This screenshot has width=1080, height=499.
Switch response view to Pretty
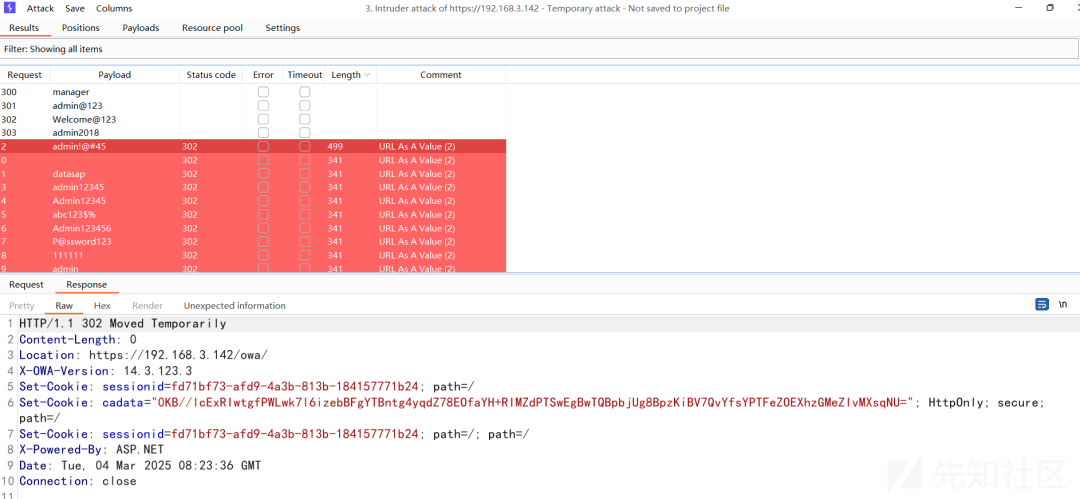[22, 305]
